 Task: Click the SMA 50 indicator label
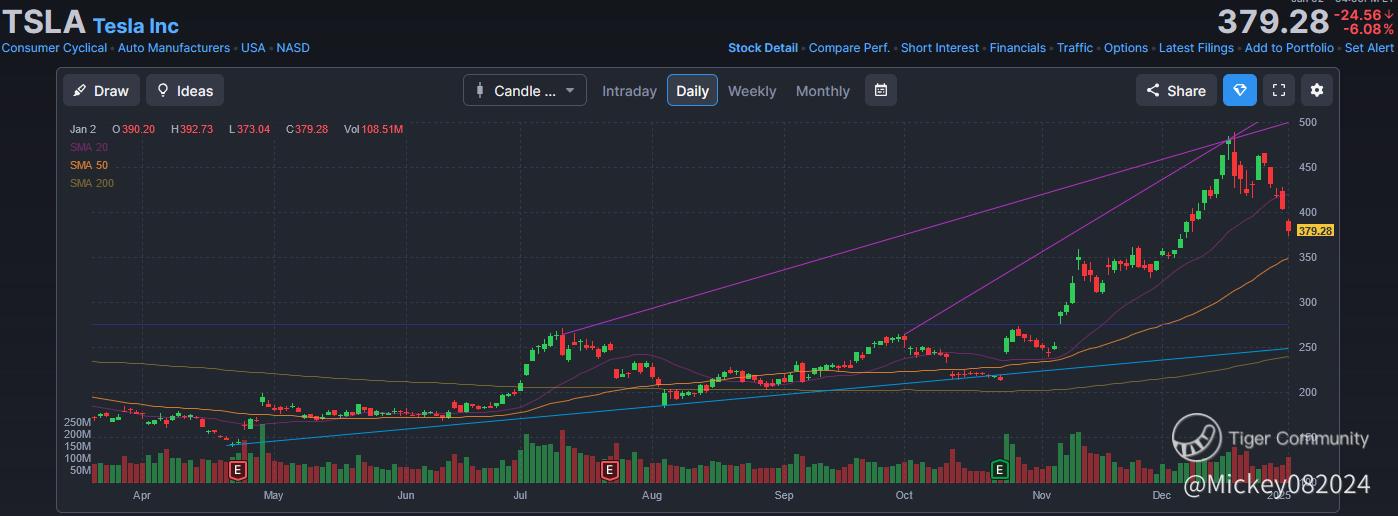89,165
